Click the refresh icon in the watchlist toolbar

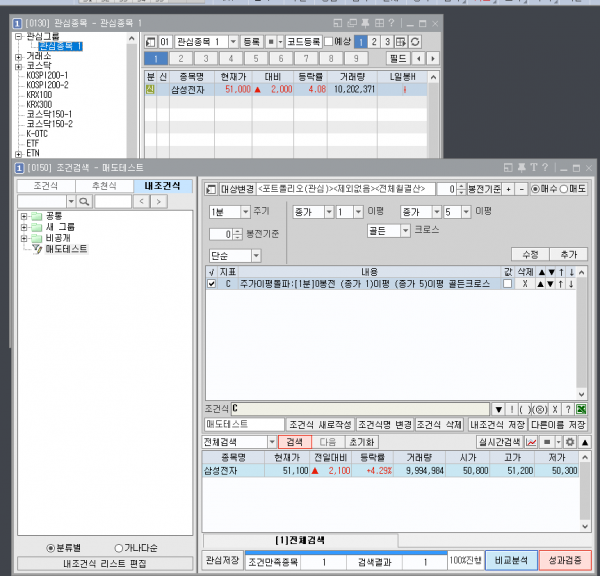click(x=415, y=42)
